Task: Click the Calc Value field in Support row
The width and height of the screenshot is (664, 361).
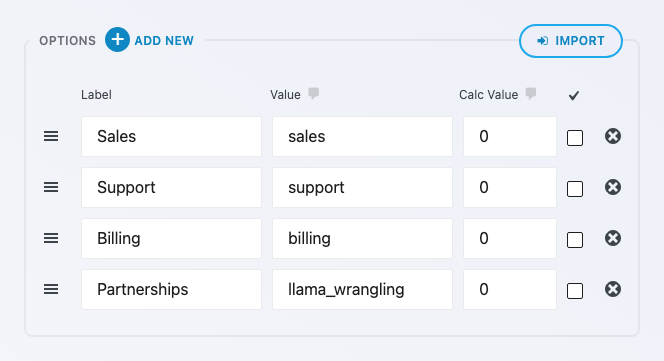Action: point(510,187)
